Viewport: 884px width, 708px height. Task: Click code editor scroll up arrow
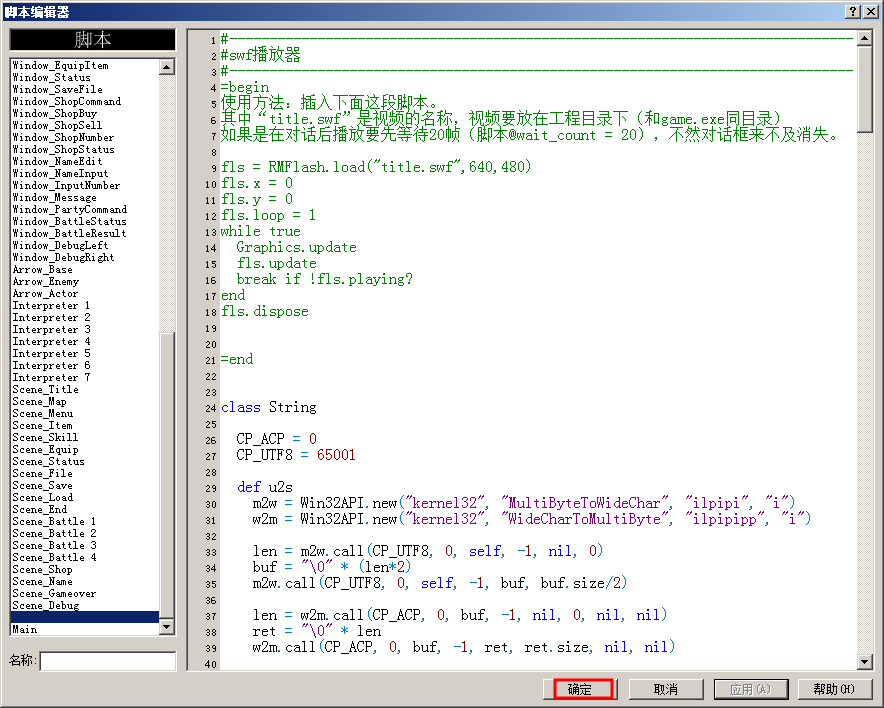864,38
